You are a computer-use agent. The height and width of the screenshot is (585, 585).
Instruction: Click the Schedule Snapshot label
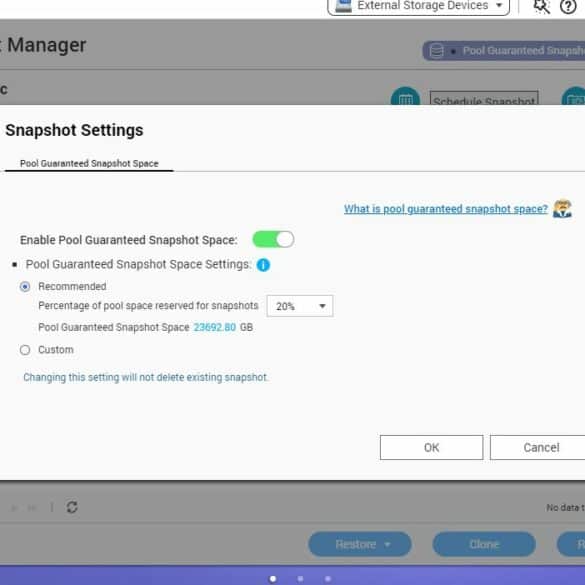(484, 98)
